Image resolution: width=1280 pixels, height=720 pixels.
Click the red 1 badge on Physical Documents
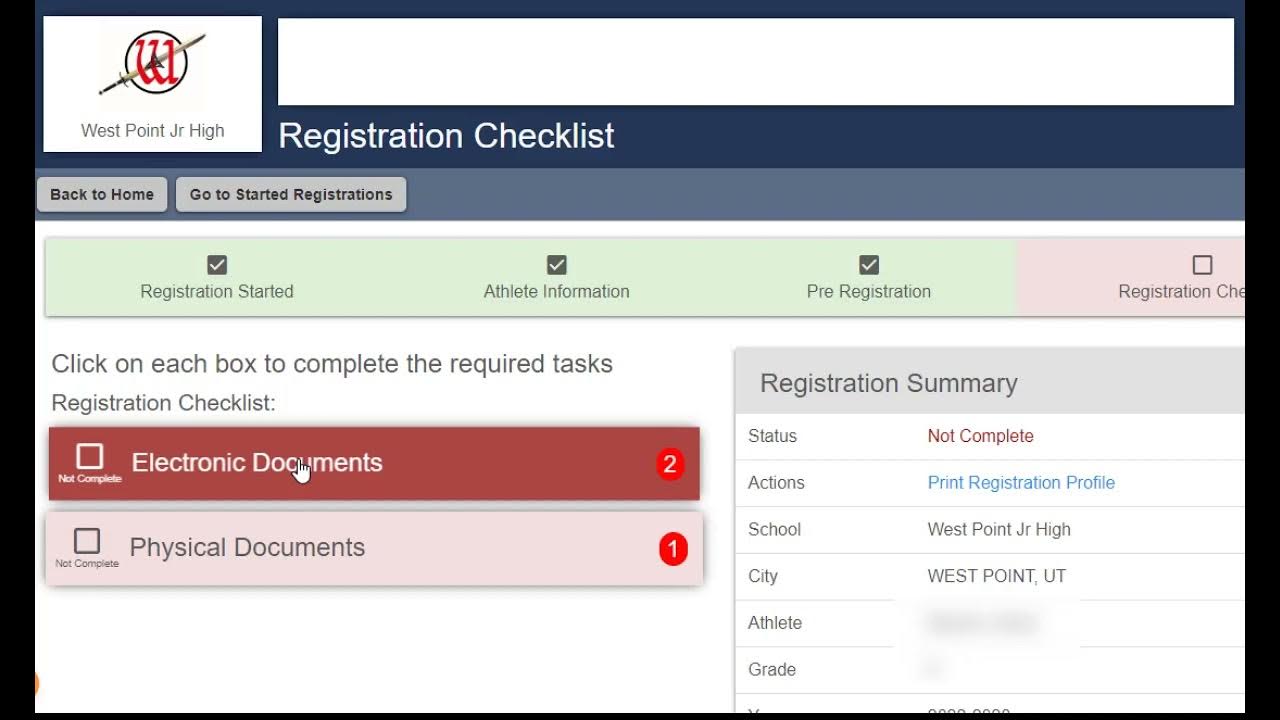click(673, 549)
